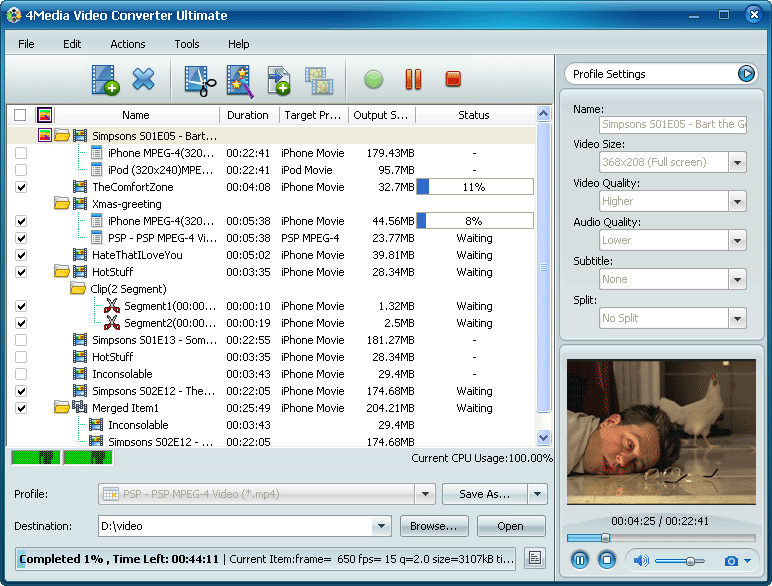Image resolution: width=772 pixels, height=586 pixels.
Task: Open the Save As arrow menu
Action: coord(537,494)
